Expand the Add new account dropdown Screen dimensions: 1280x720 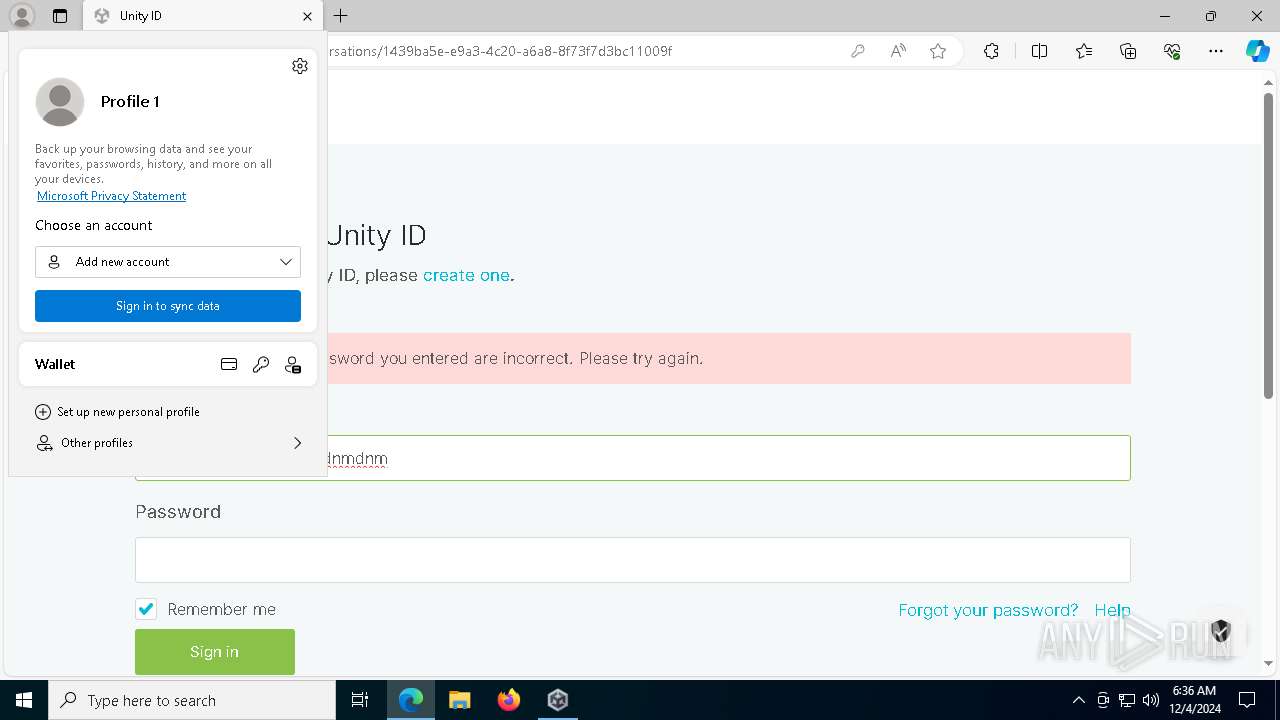coord(168,262)
